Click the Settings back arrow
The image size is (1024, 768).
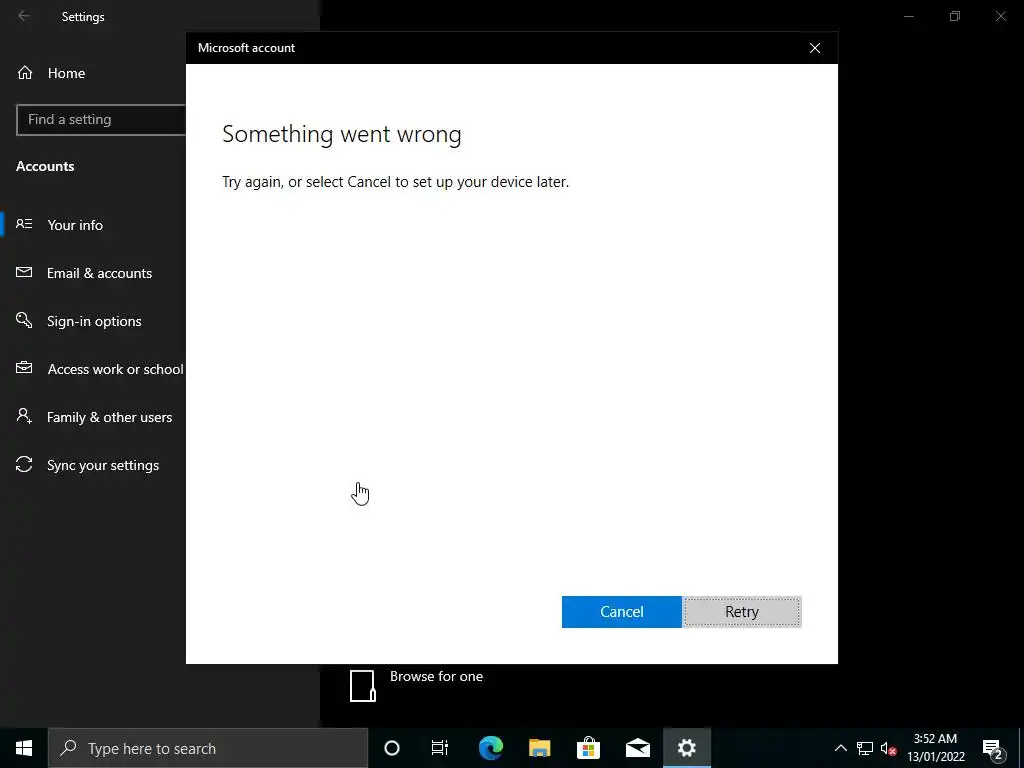[x=24, y=16]
